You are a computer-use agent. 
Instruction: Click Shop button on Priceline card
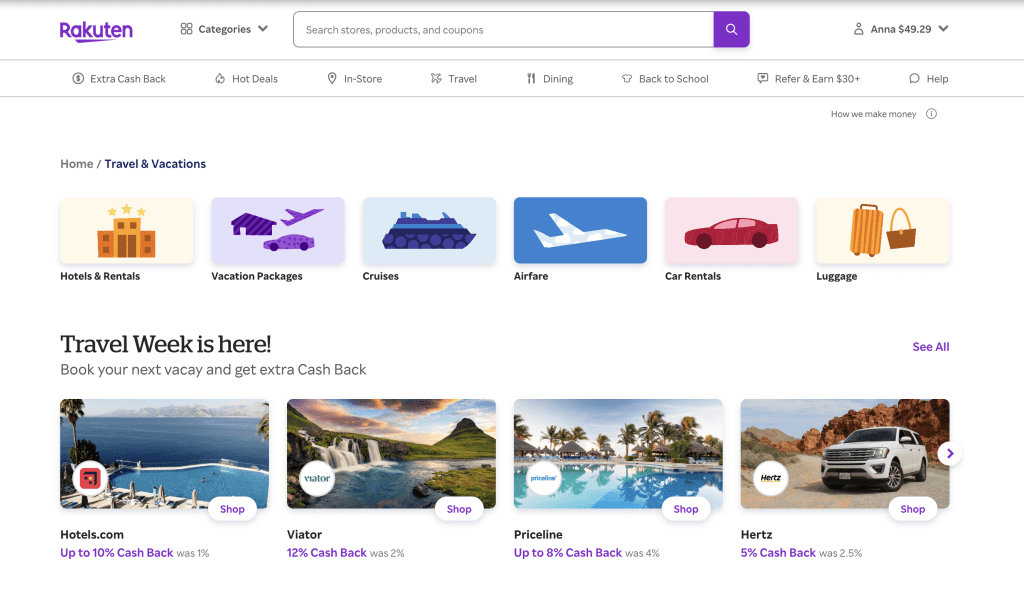(x=686, y=509)
